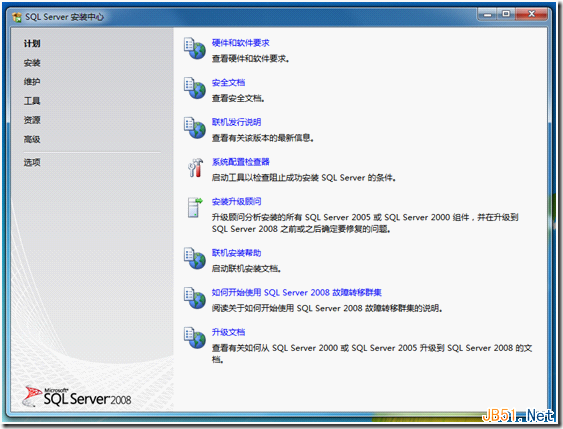Click the globe icon beside 硬件和软件要求
The image size is (563, 429).
[x=195, y=48]
